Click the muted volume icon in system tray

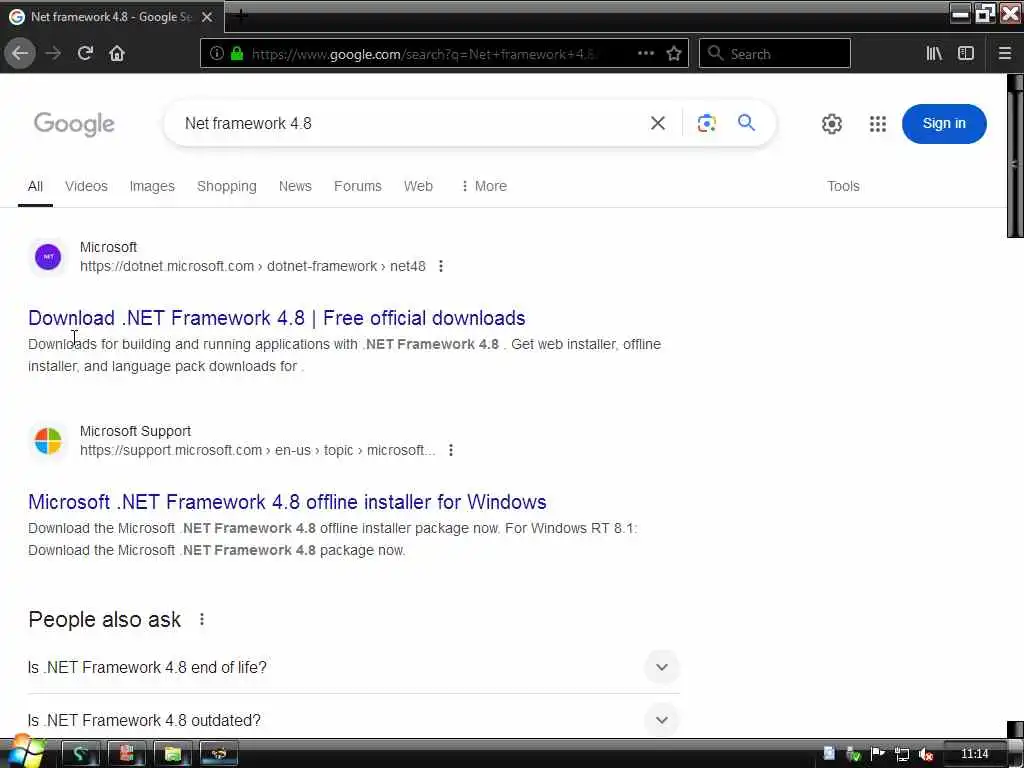pos(925,754)
